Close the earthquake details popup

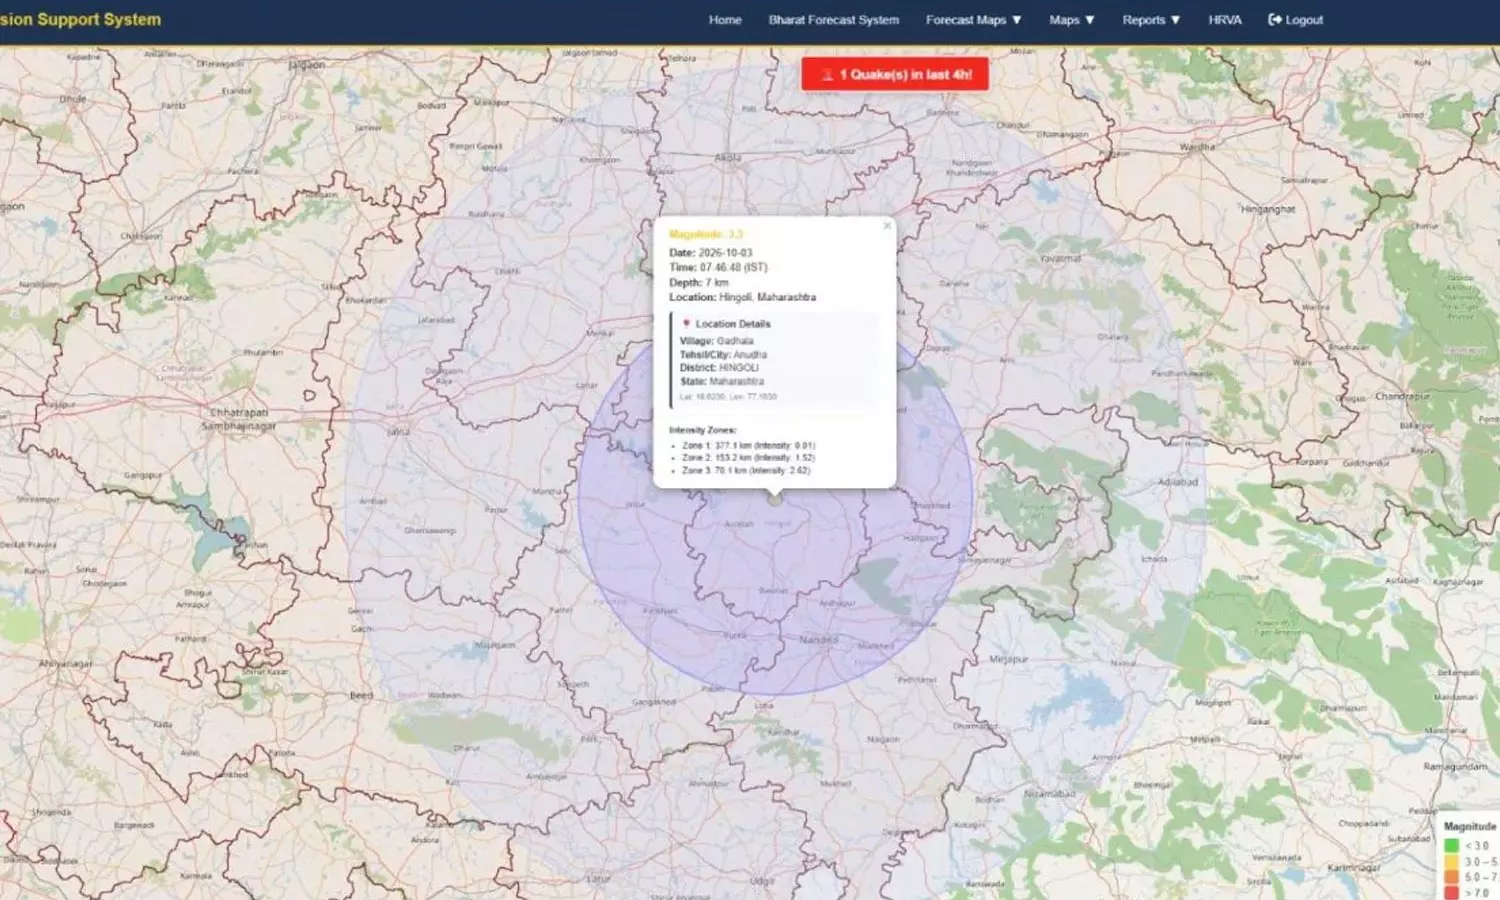coord(887,226)
